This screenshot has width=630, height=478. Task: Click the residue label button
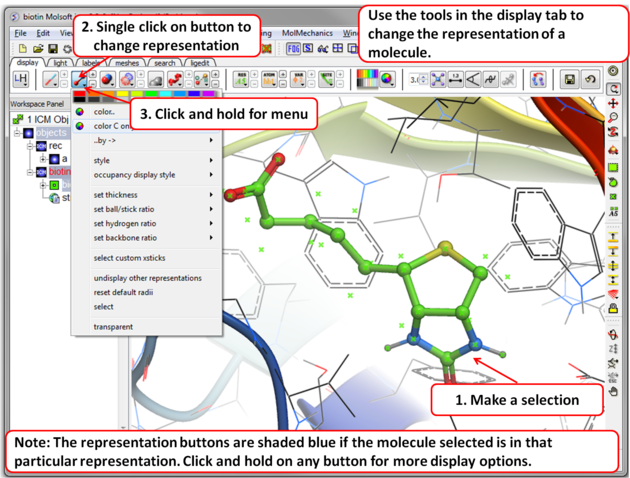(242, 79)
